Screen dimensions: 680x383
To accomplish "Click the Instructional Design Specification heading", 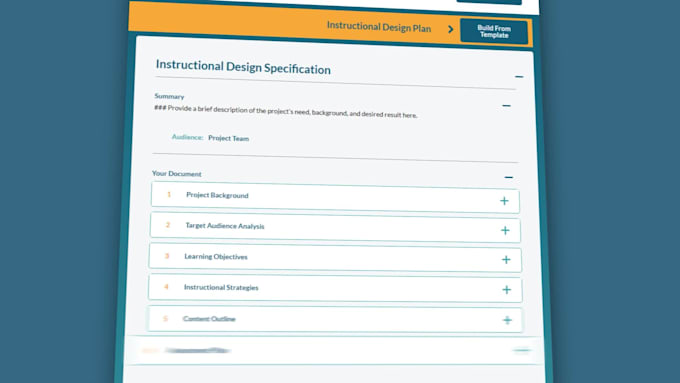I will coord(243,67).
